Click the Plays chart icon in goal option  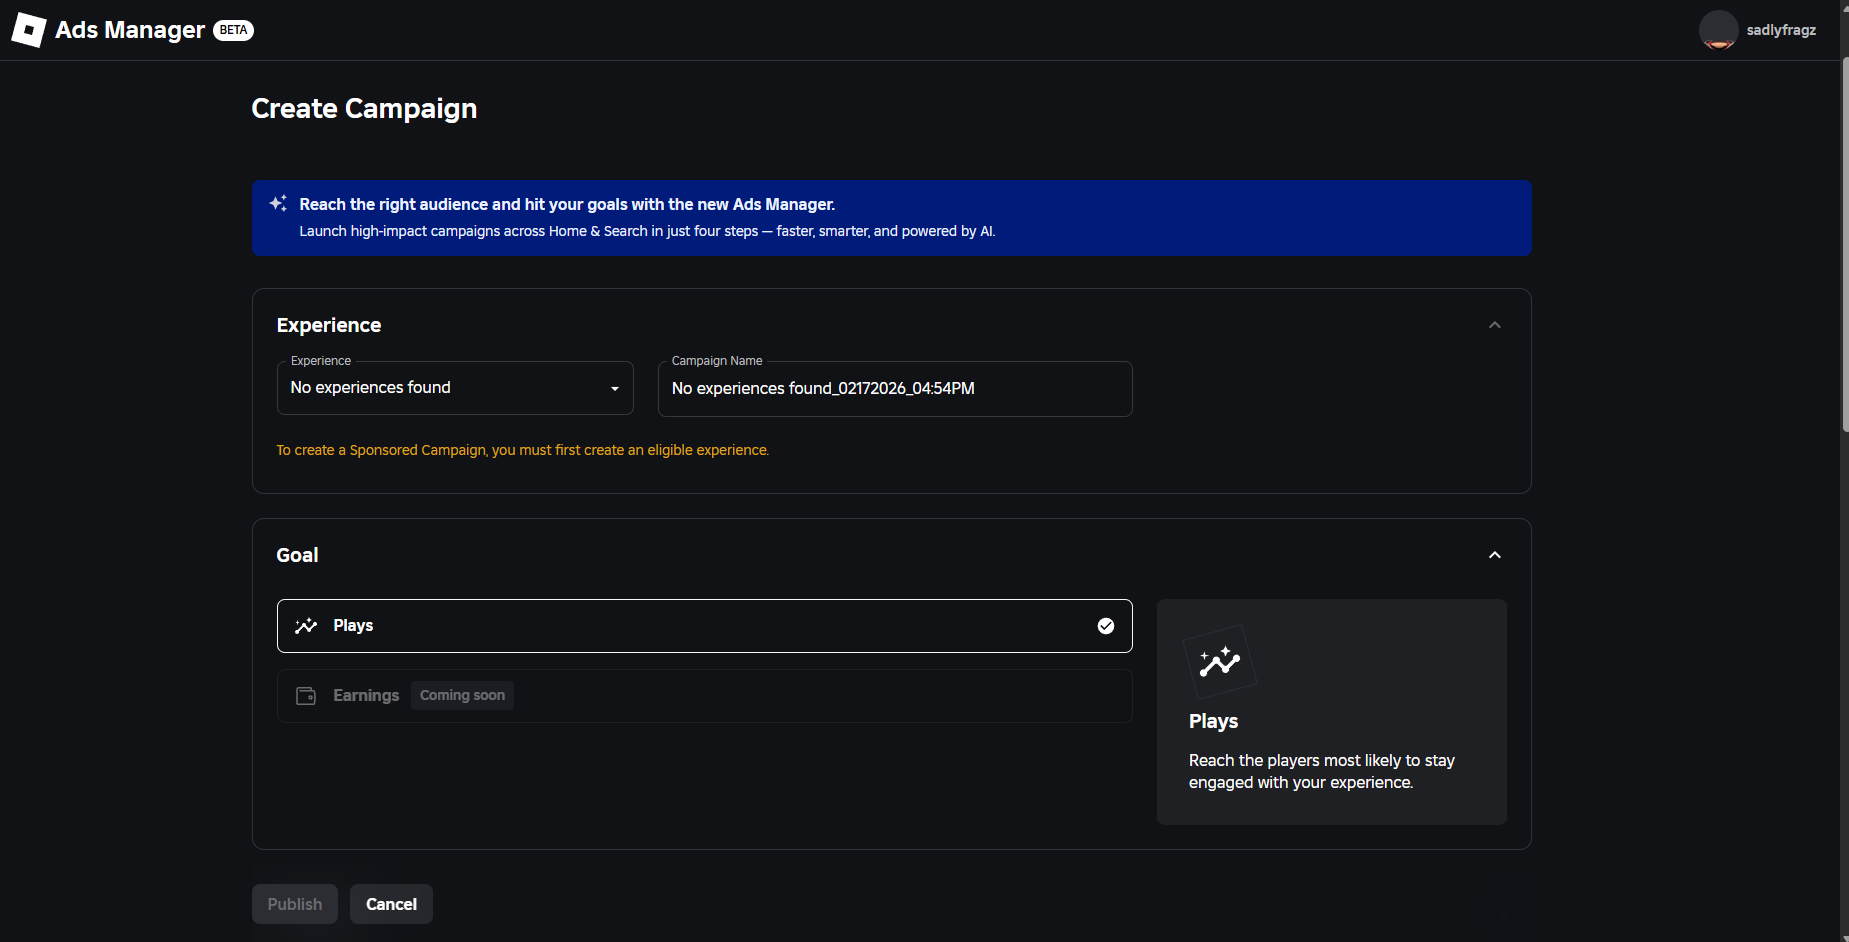coord(306,626)
